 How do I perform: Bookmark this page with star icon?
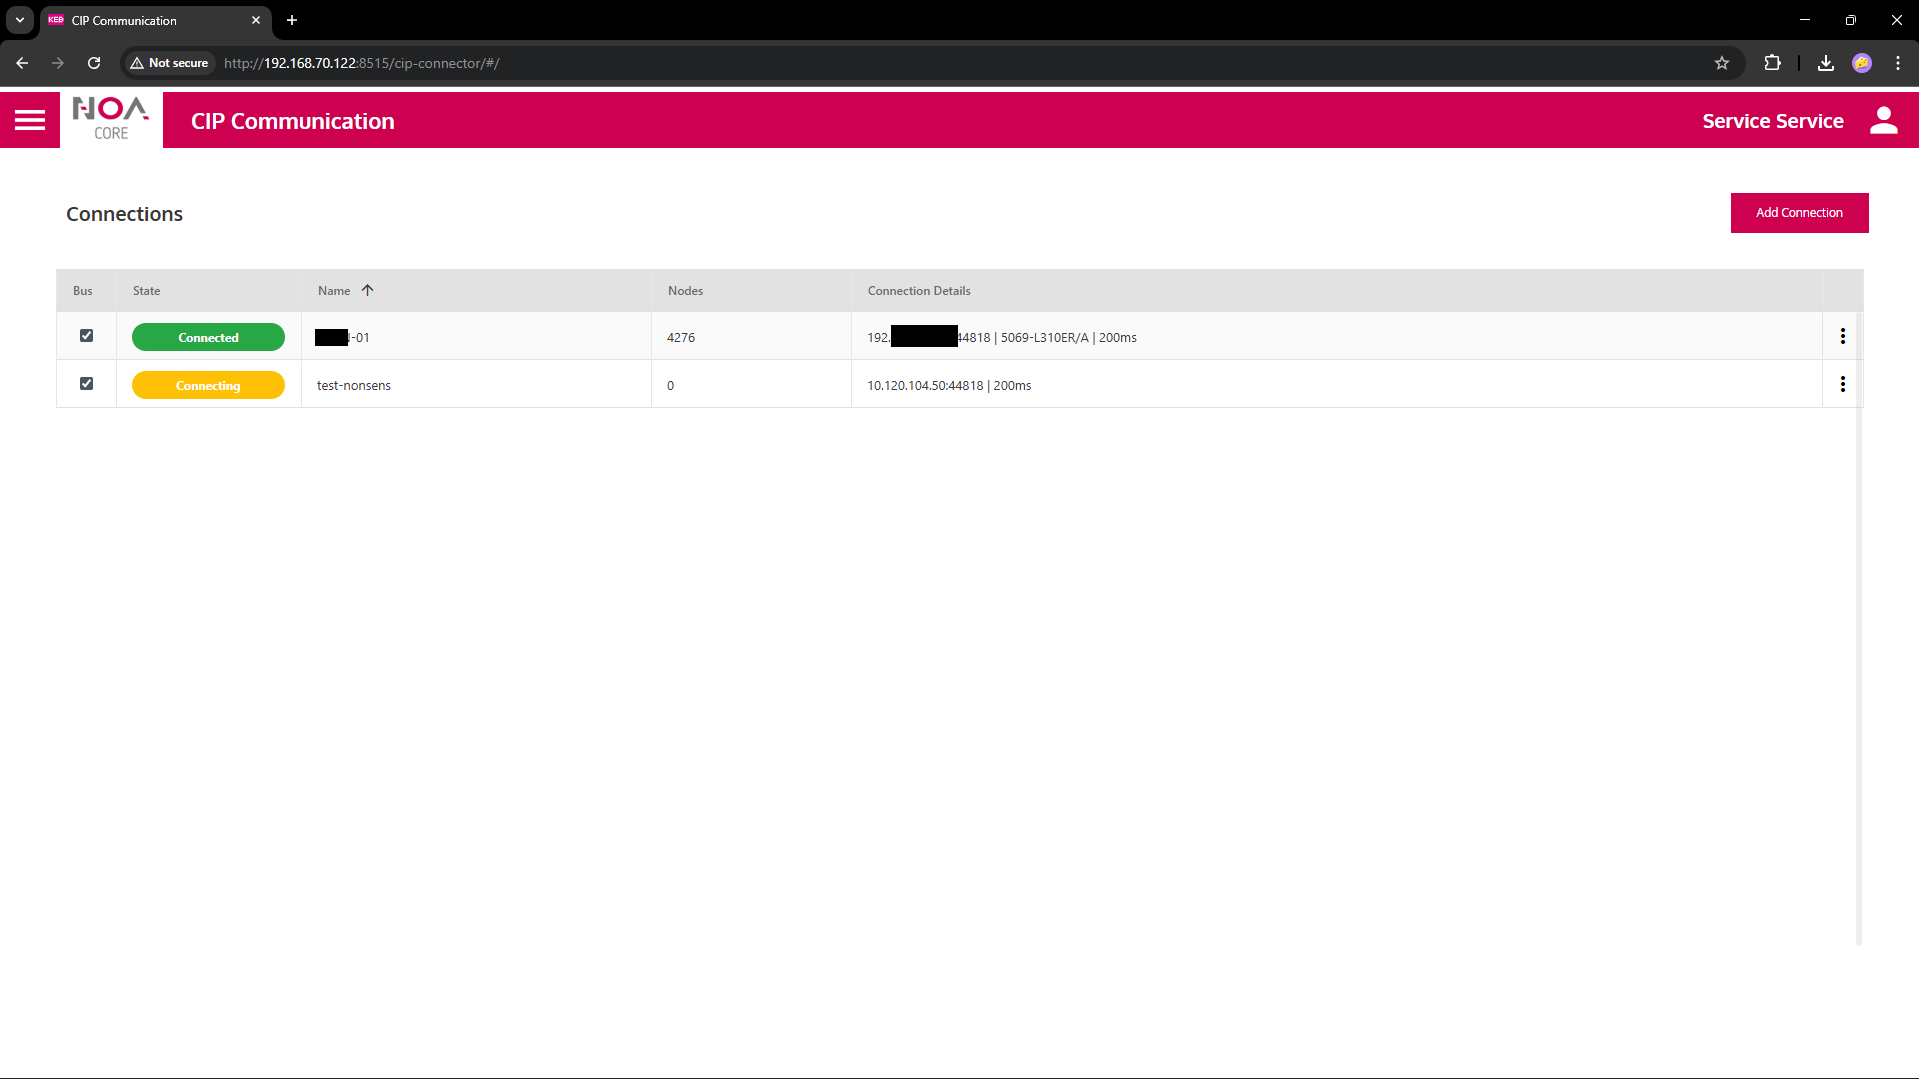1721,63
